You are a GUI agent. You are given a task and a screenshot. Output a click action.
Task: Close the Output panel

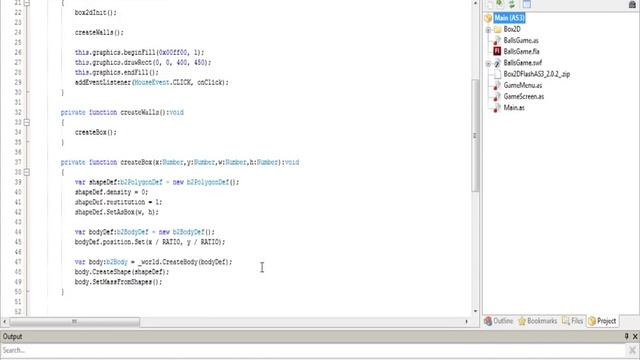click(x=635, y=336)
